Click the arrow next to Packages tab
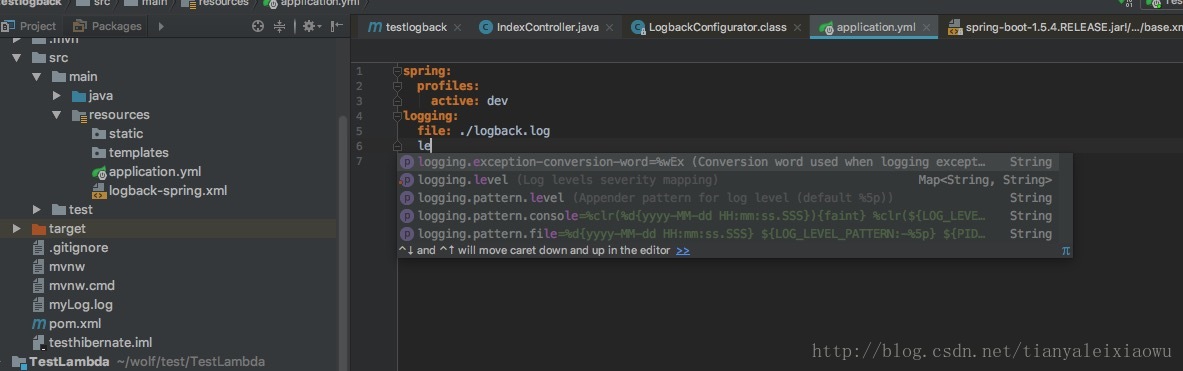 pyautogui.click(x=161, y=26)
